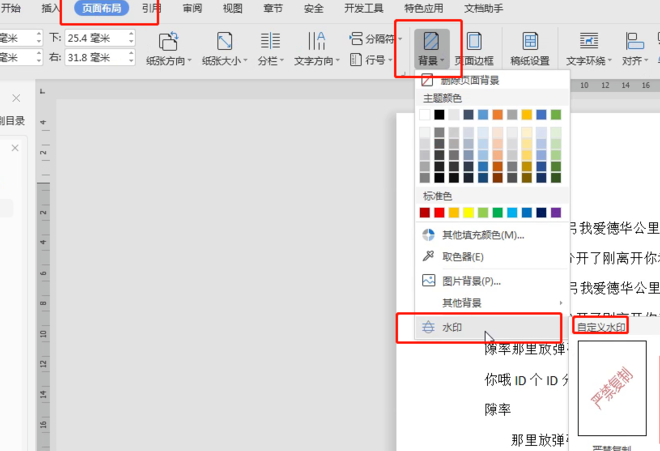Expand the 文字环绕 dropdown arrow
This screenshot has height=451, width=660.
(609, 61)
